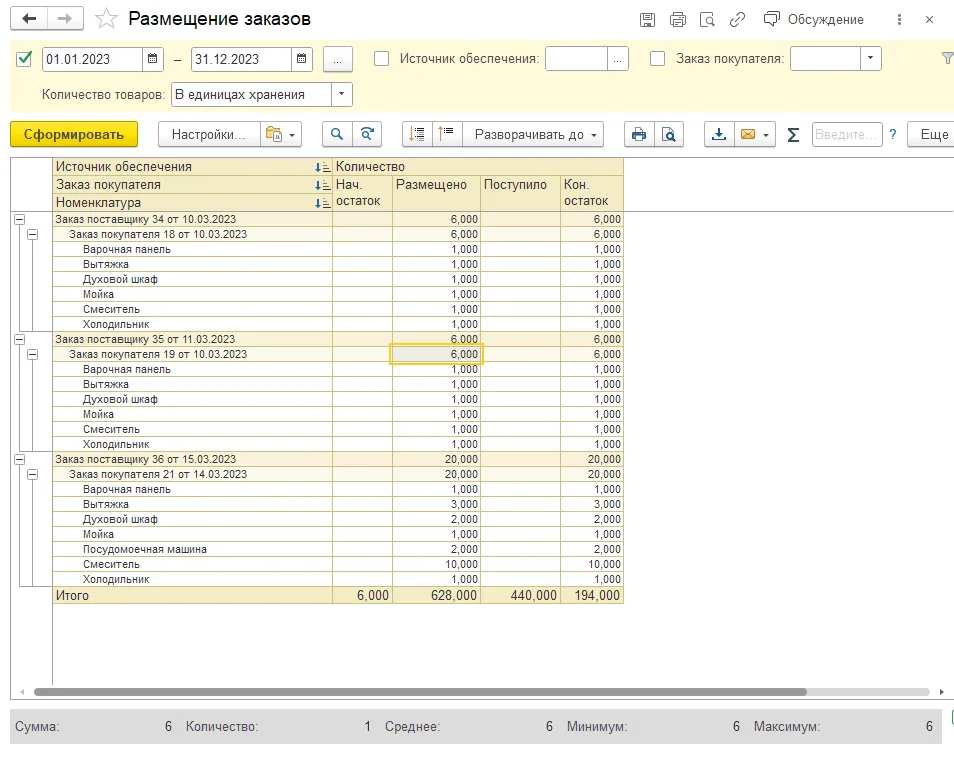This screenshot has width=954, height=757.
Task: Go forward with the right arrow button
Action: click(65, 19)
